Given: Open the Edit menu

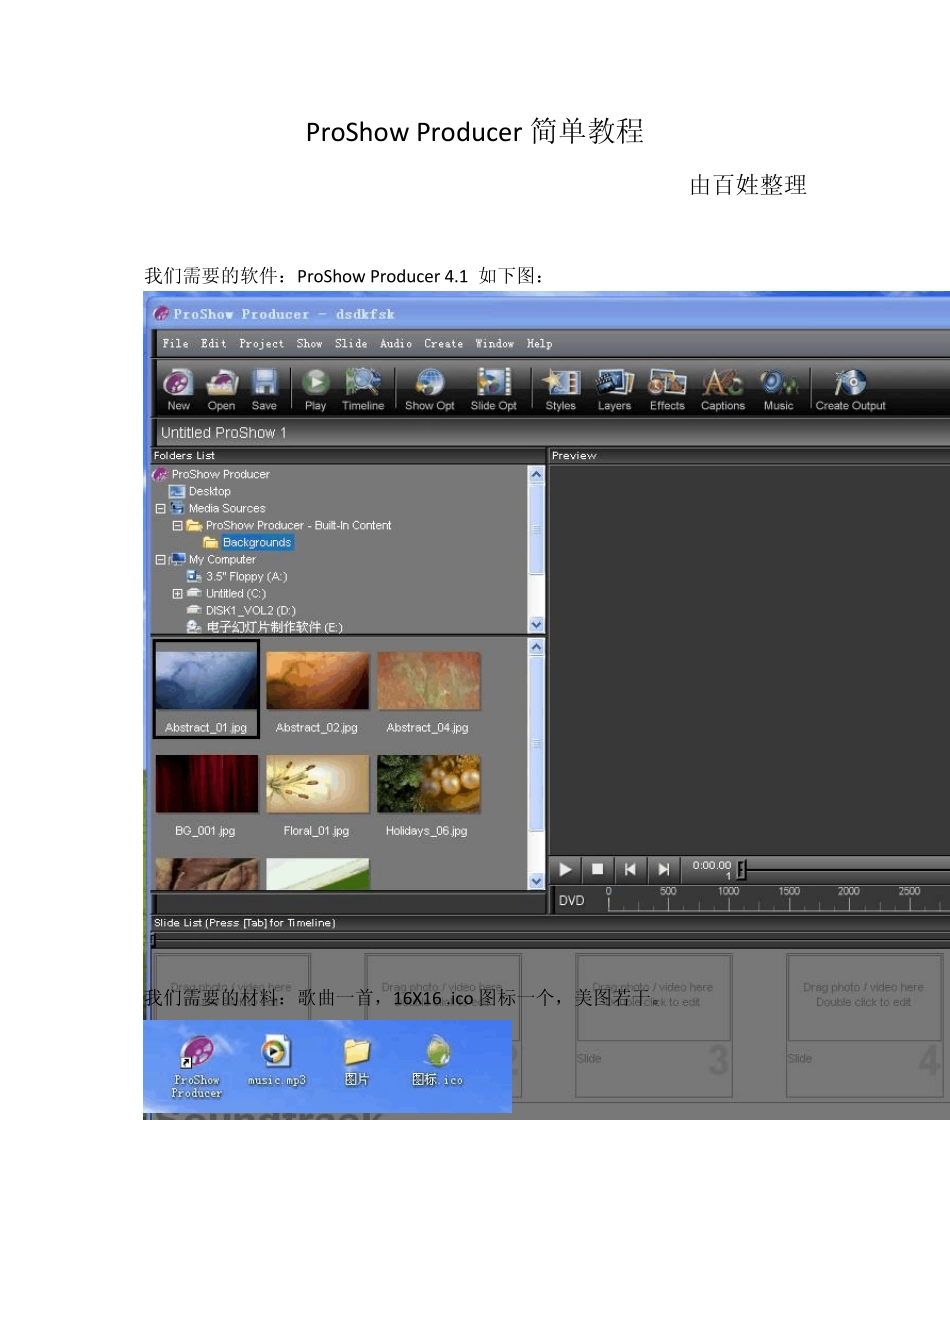Looking at the screenshot, I should [214, 343].
